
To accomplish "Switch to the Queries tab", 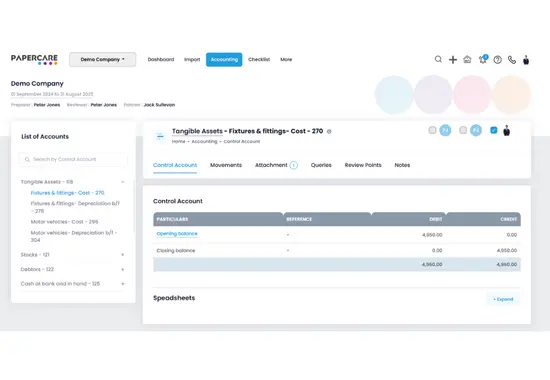I will pos(321,165).
